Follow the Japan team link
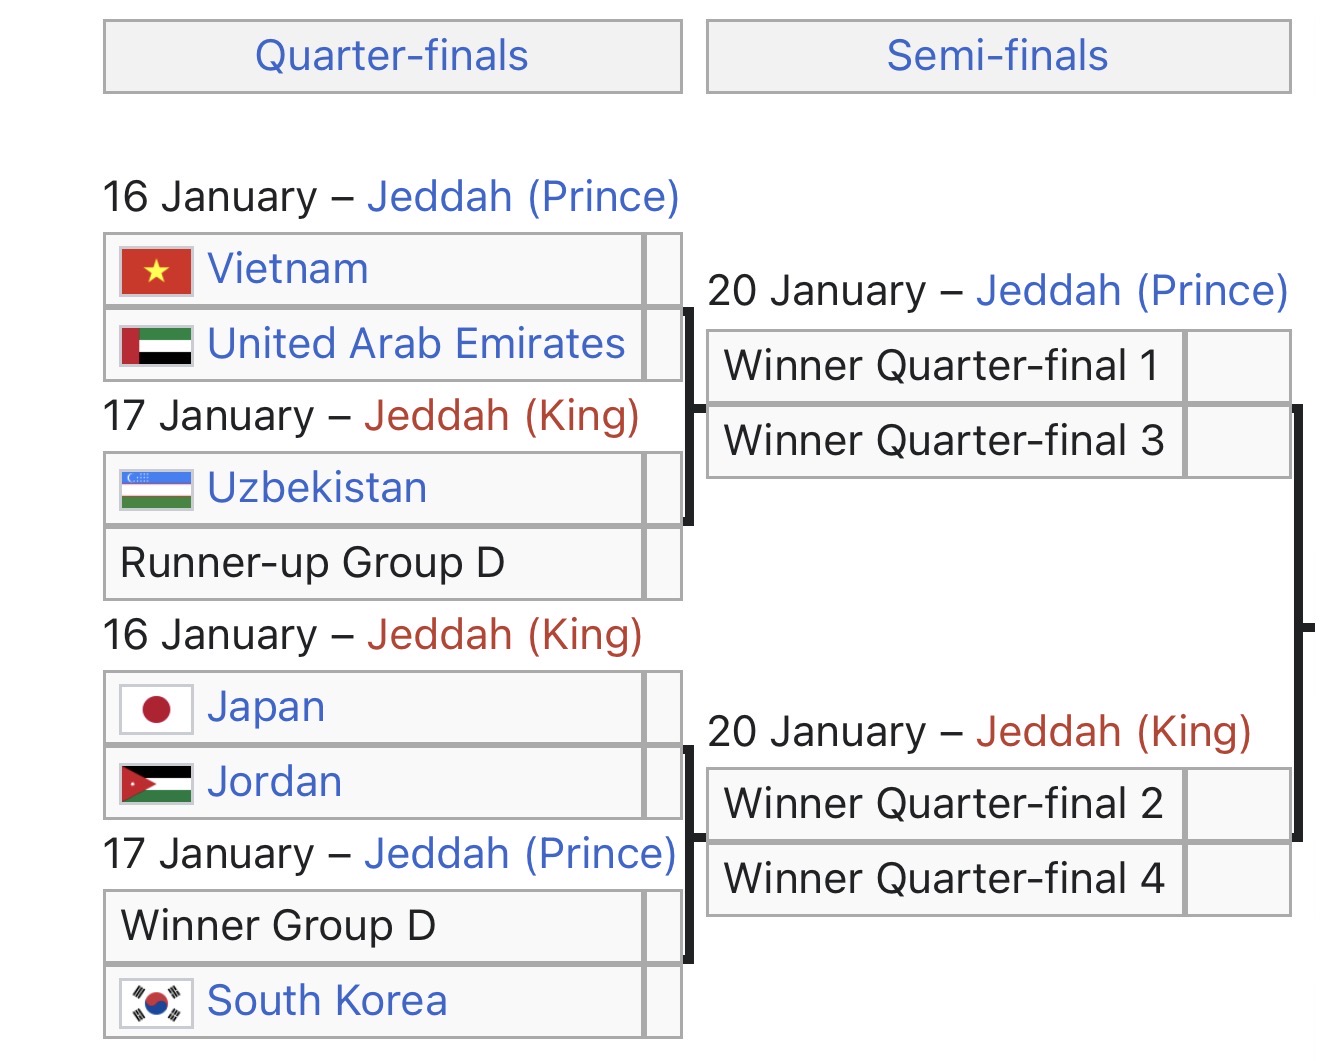Viewport: 1320px width, 1061px height. pyautogui.click(x=266, y=708)
